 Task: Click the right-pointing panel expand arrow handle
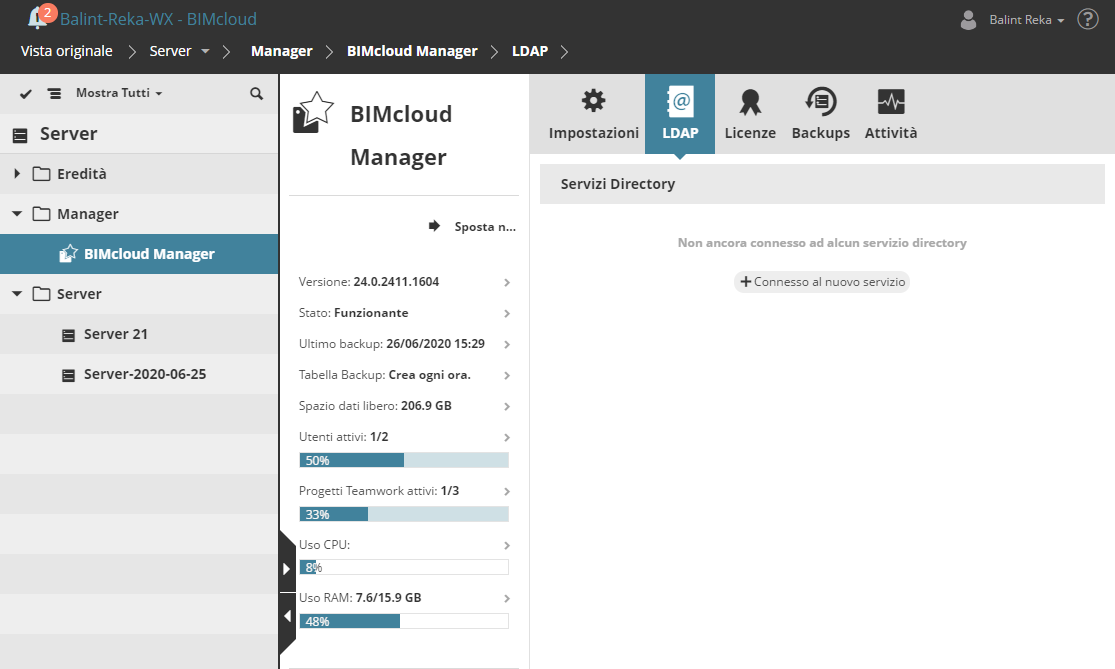(287, 569)
